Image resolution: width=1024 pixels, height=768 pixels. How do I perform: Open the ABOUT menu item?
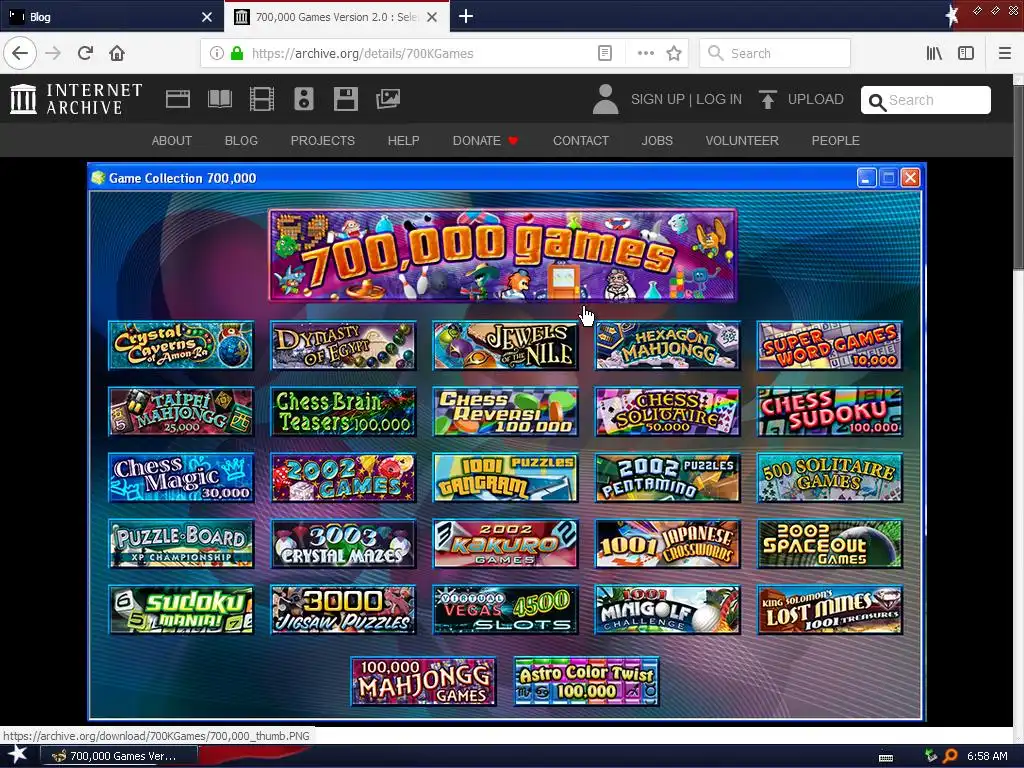(172, 140)
